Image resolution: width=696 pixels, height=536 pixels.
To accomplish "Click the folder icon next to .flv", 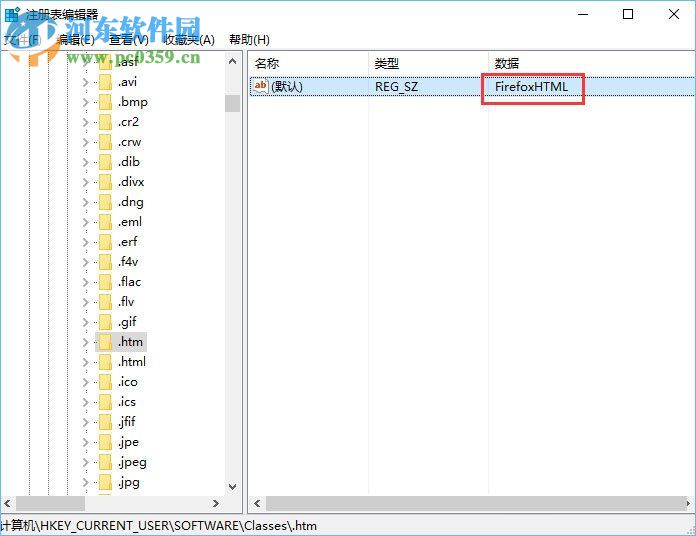I will coord(105,302).
